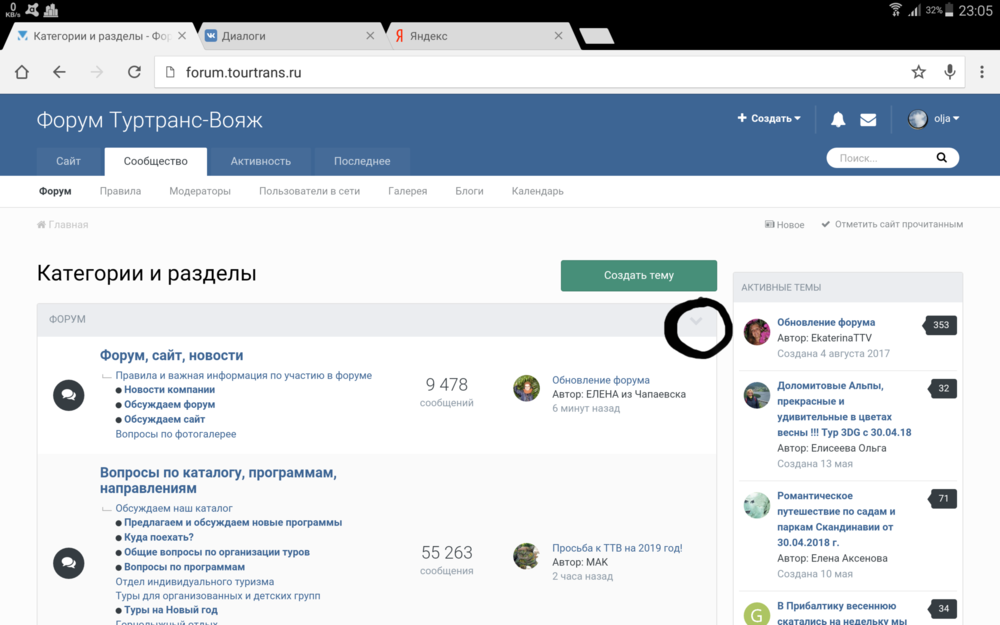The image size is (1000, 625).
Task: Open the browser three-dot menu
Action: point(982,72)
